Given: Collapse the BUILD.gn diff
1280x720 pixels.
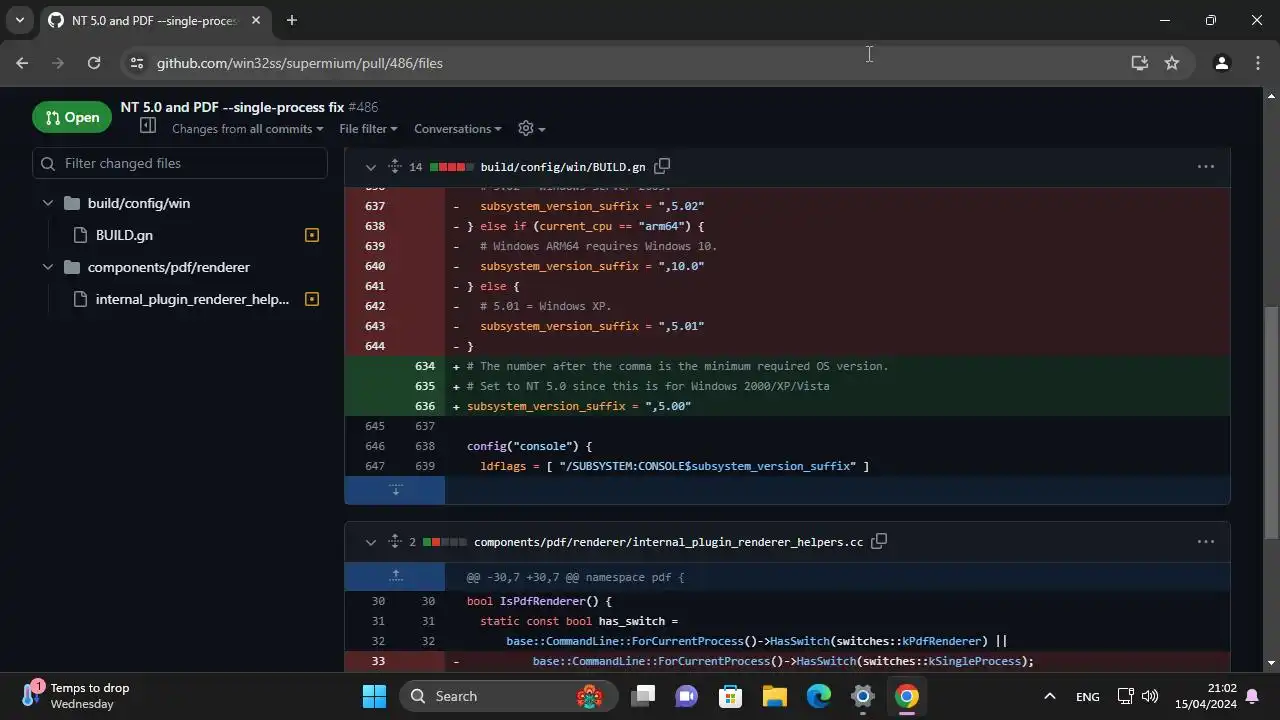Looking at the screenshot, I should pyautogui.click(x=370, y=167).
